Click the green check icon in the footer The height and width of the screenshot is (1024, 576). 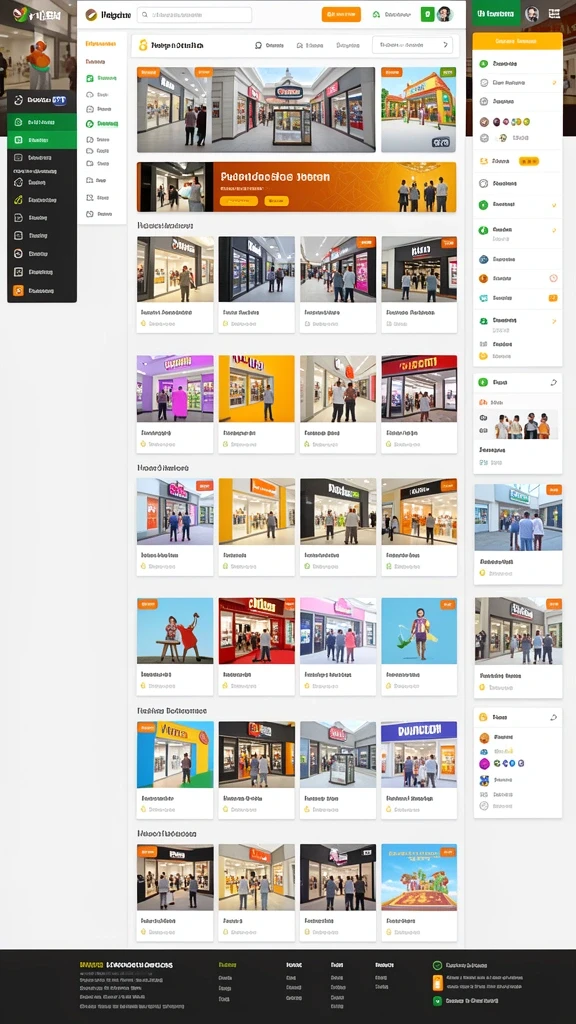(x=438, y=965)
